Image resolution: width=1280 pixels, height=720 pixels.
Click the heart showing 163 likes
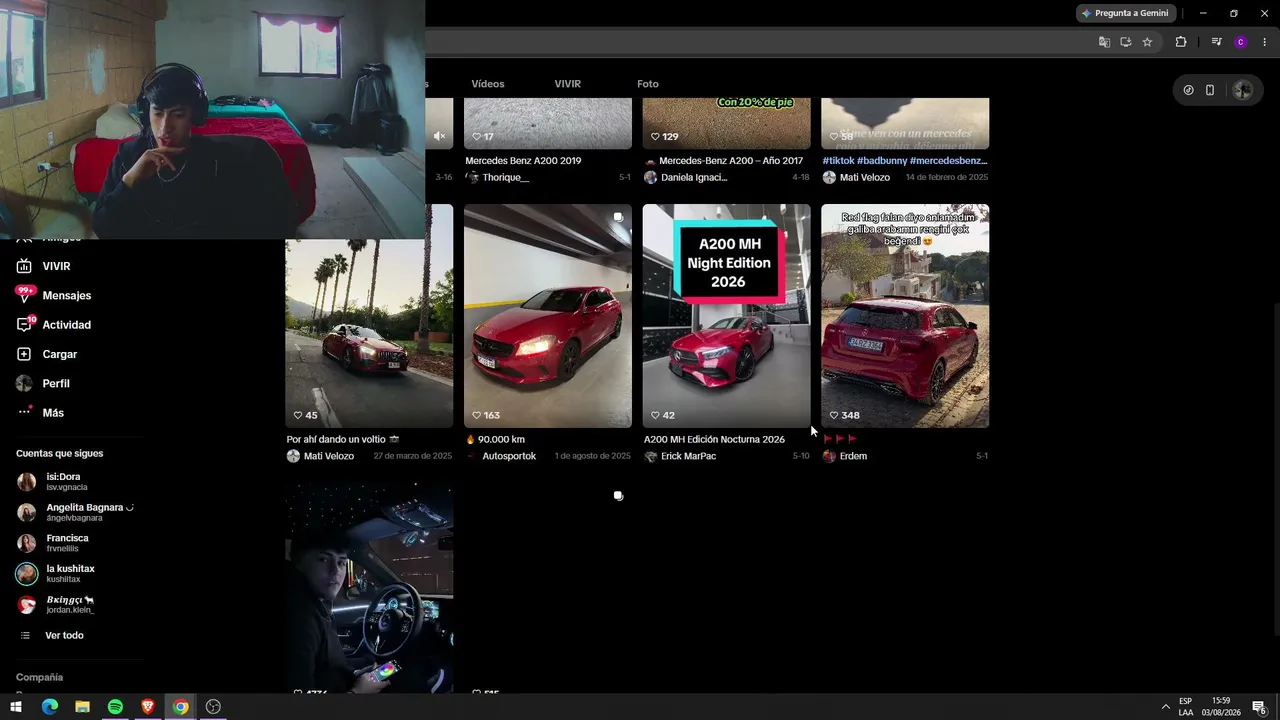pyautogui.click(x=477, y=415)
